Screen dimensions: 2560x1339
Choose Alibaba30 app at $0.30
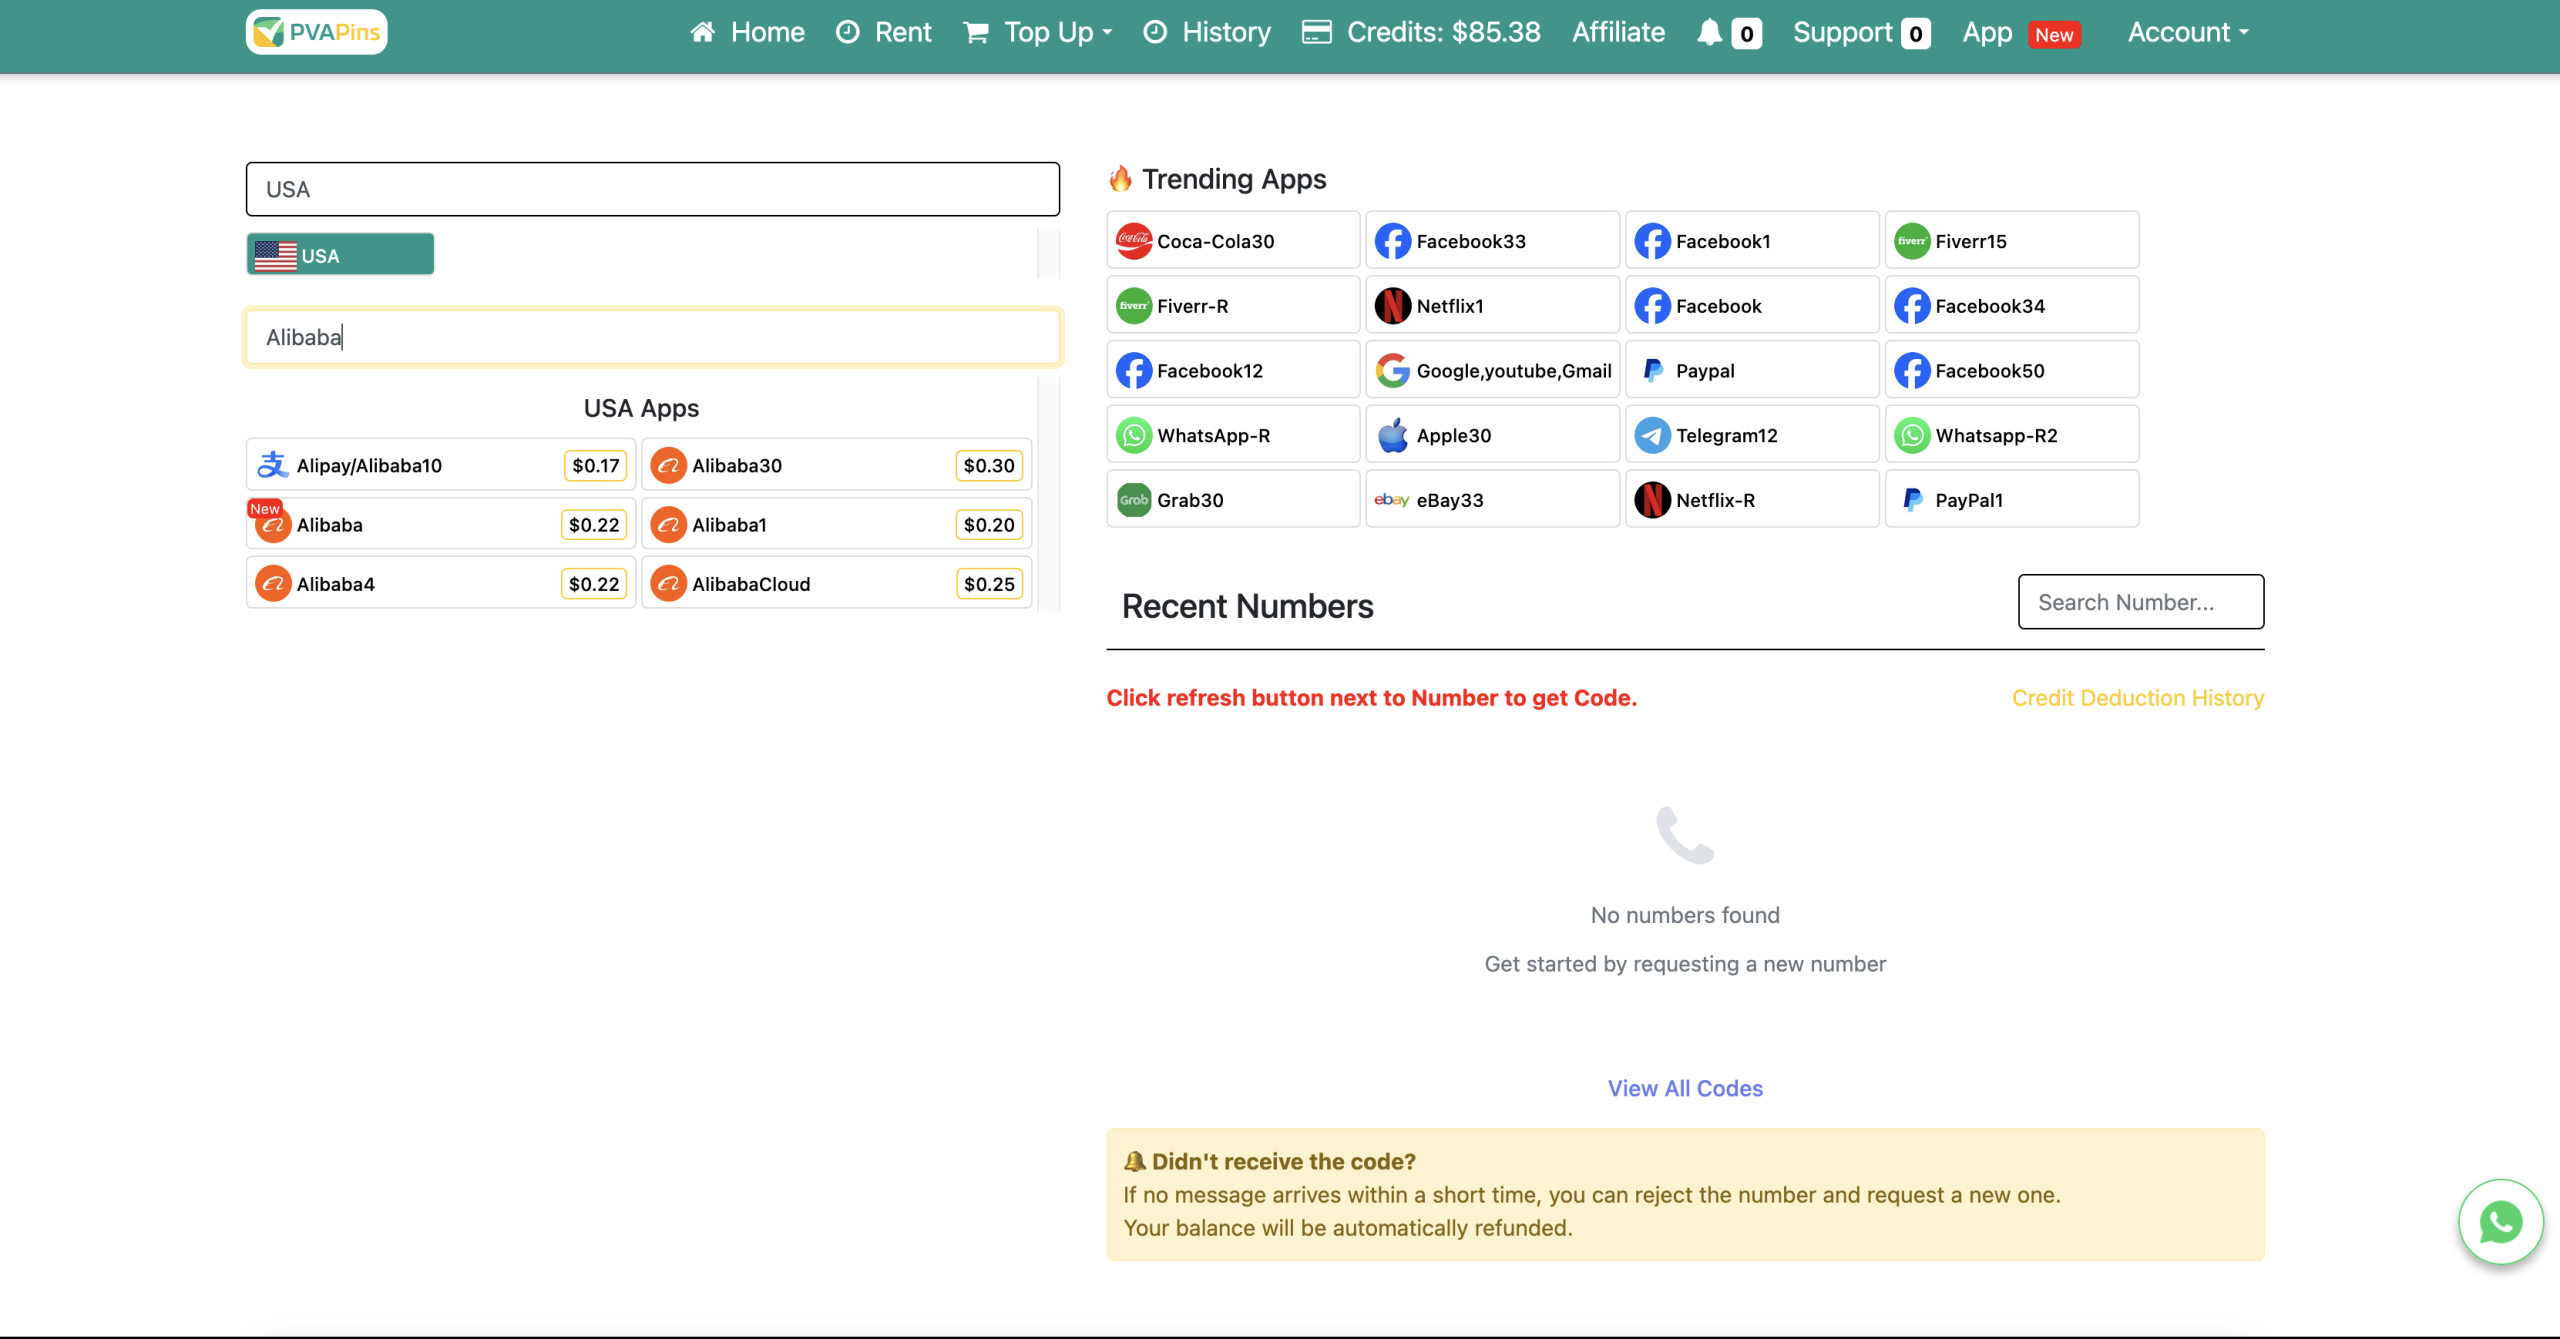pos(836,465)
